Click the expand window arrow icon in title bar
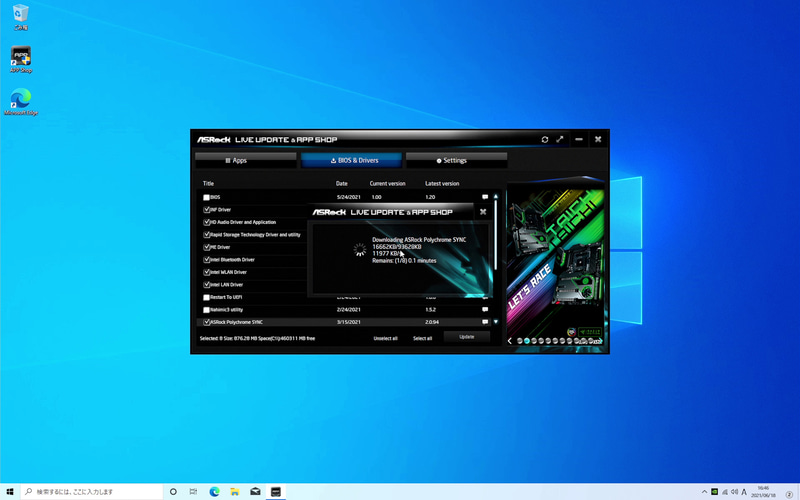 pyautogui.click(x=560, y=139)
